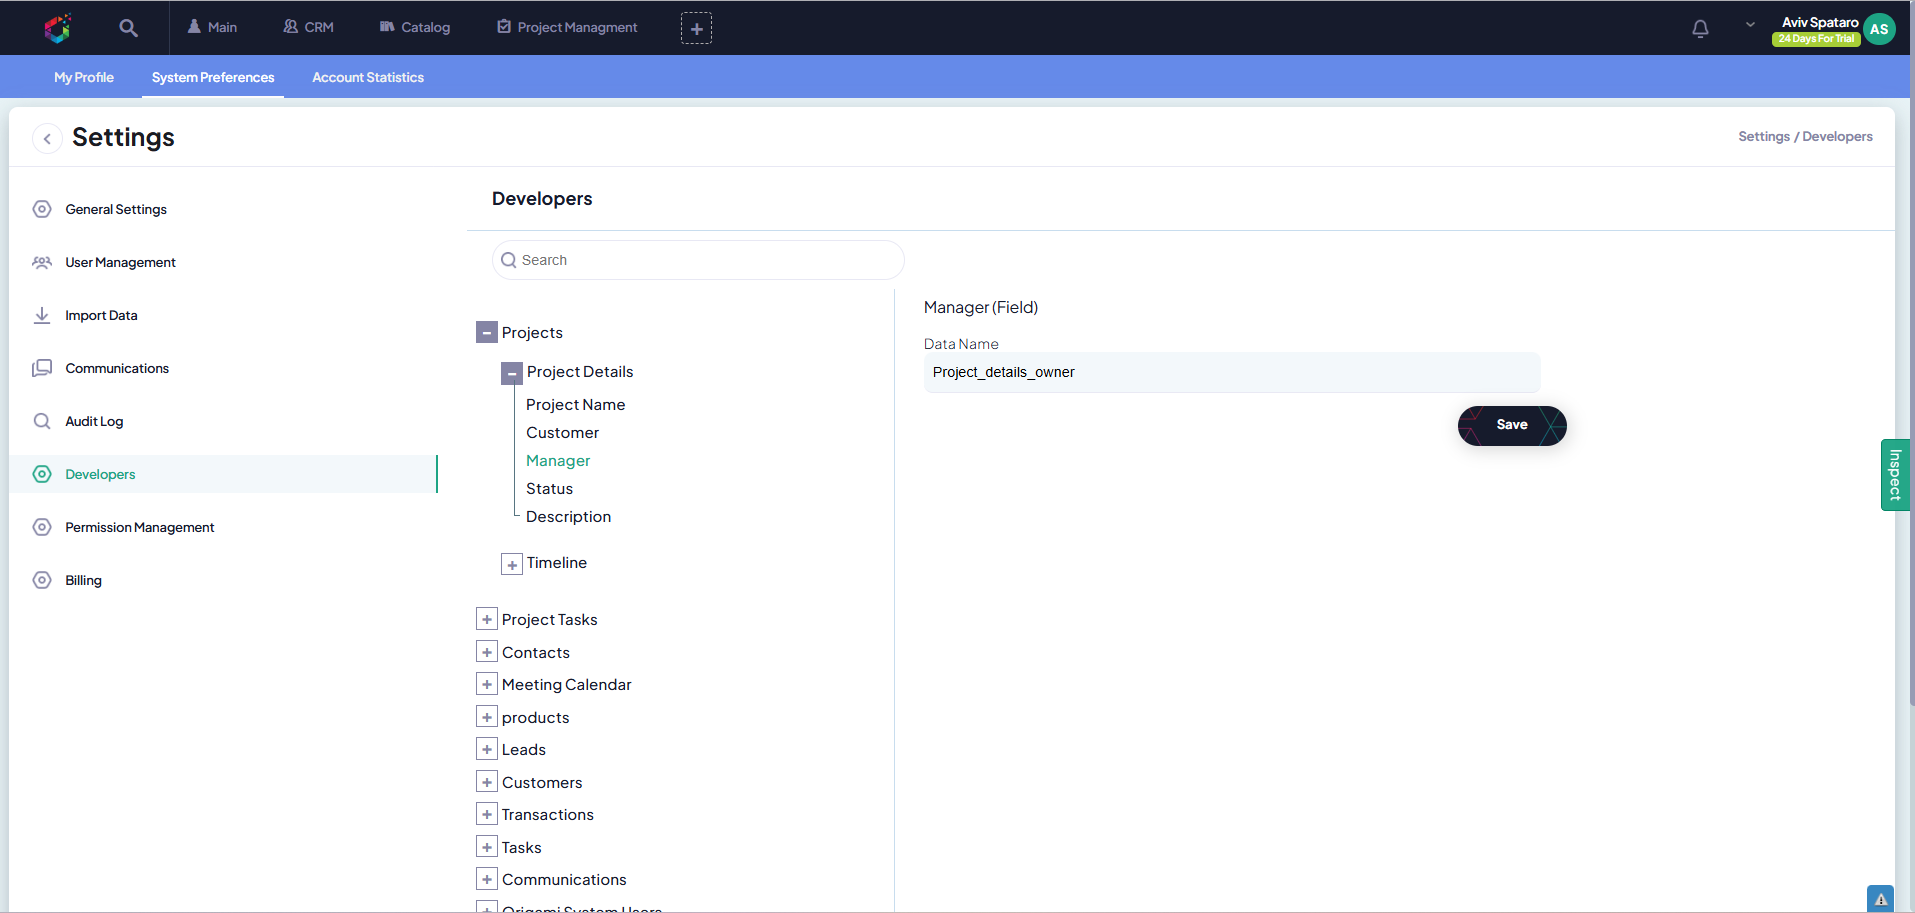The image size is (1915, 913).
Task: Click the Audit Log magnifier icon
Action: click(42, 421)
